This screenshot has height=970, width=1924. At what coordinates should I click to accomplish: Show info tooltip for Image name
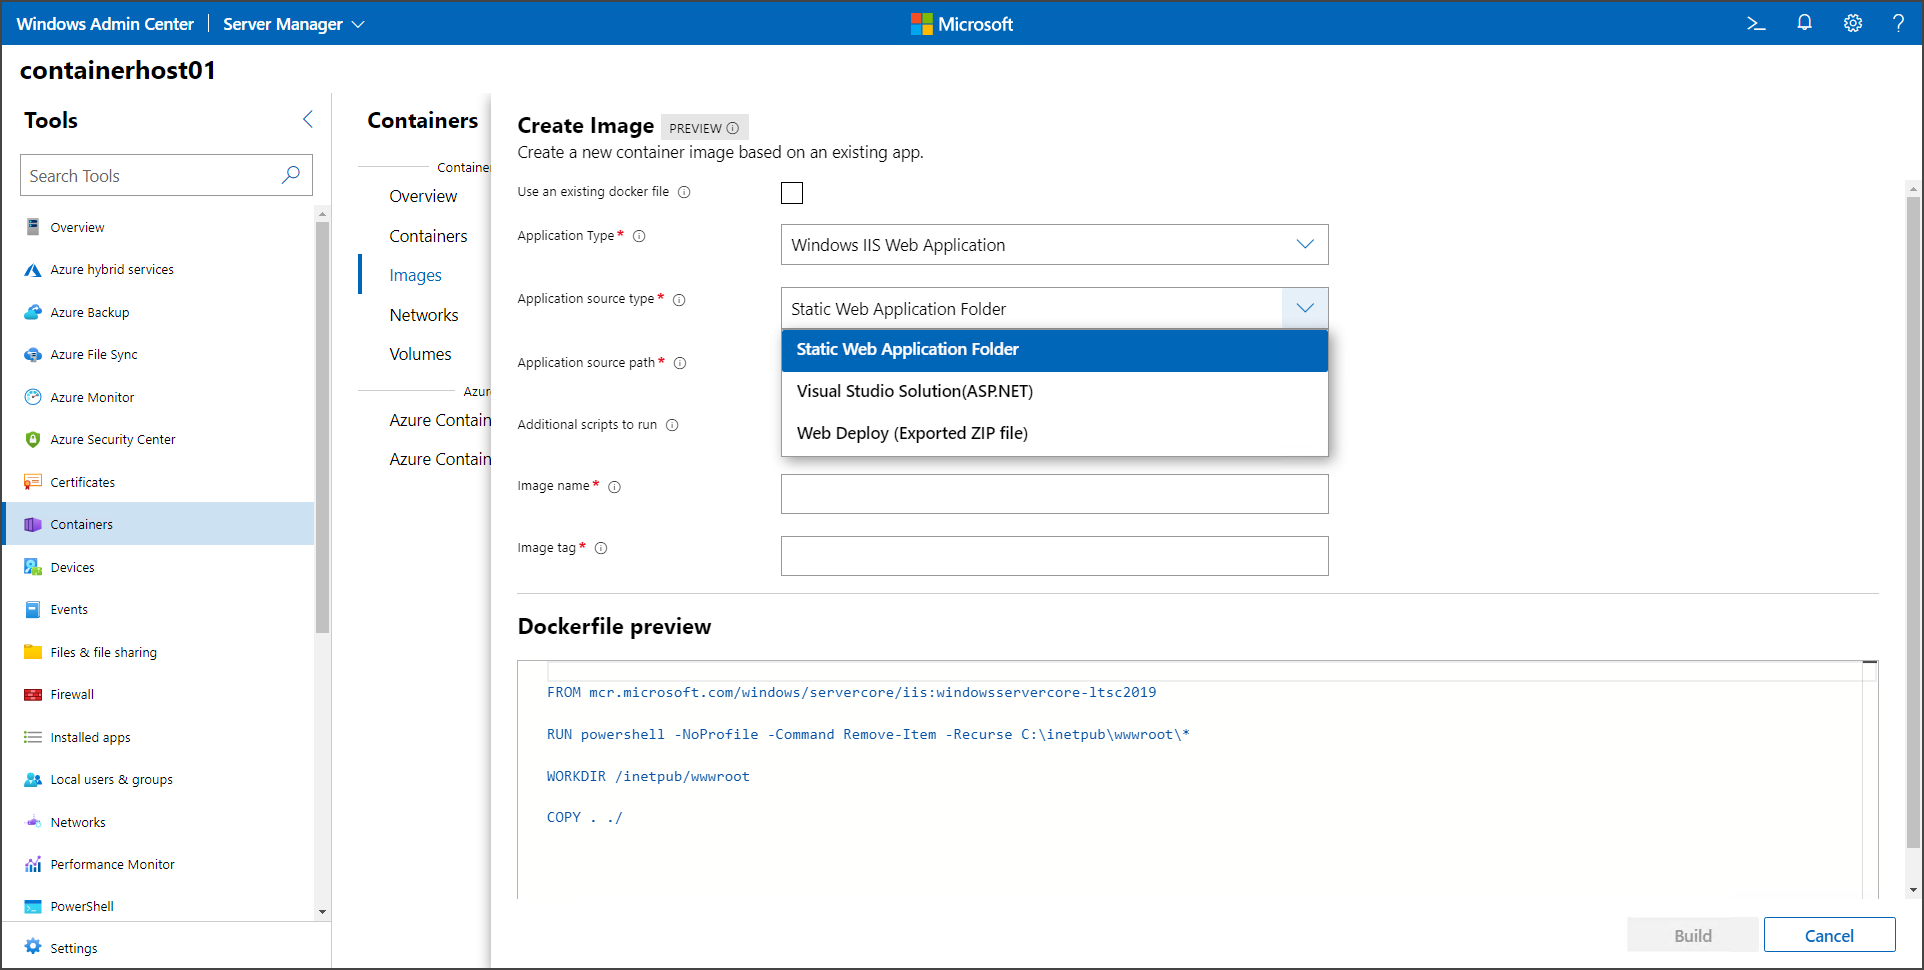click(614, 487)
